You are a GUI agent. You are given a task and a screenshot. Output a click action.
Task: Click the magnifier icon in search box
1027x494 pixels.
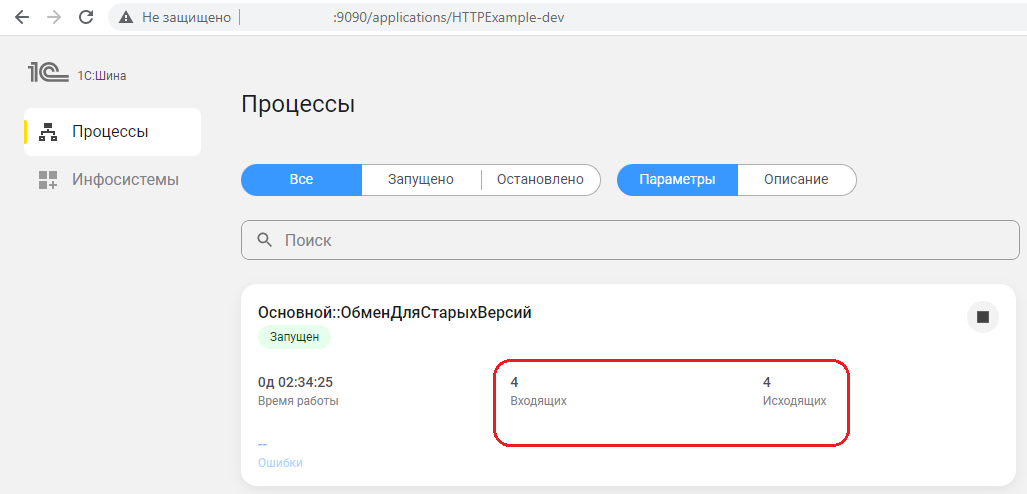pos(265,240)
